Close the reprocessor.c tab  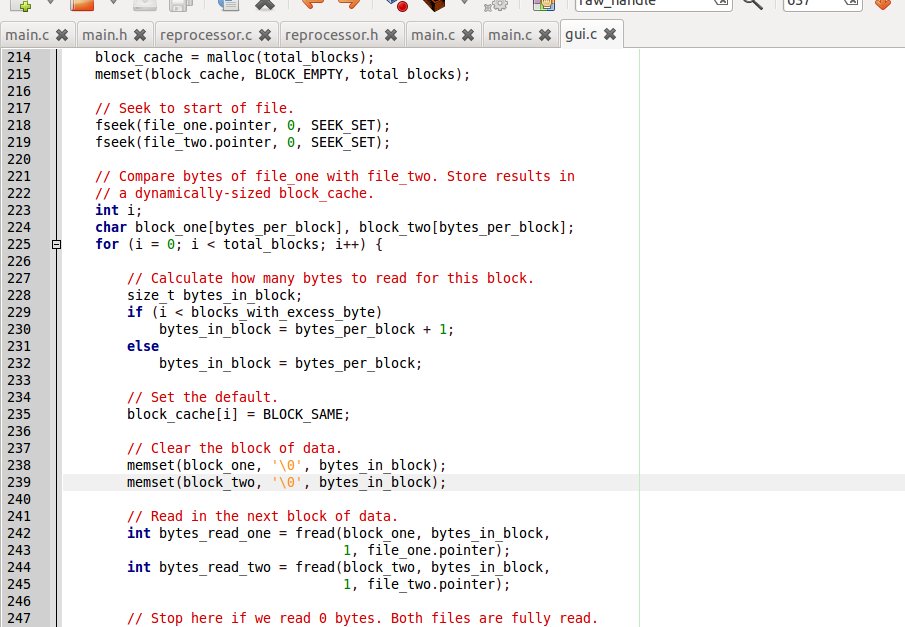(x=264, y=35)
